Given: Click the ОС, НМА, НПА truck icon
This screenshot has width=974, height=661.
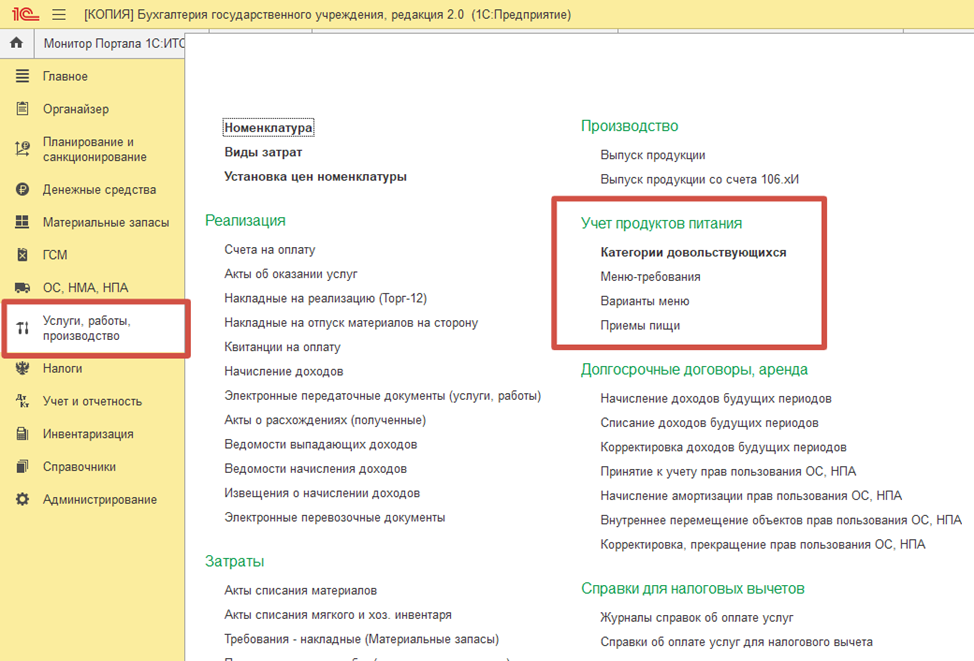Looking at the screenshot, I should coord(22,288).
